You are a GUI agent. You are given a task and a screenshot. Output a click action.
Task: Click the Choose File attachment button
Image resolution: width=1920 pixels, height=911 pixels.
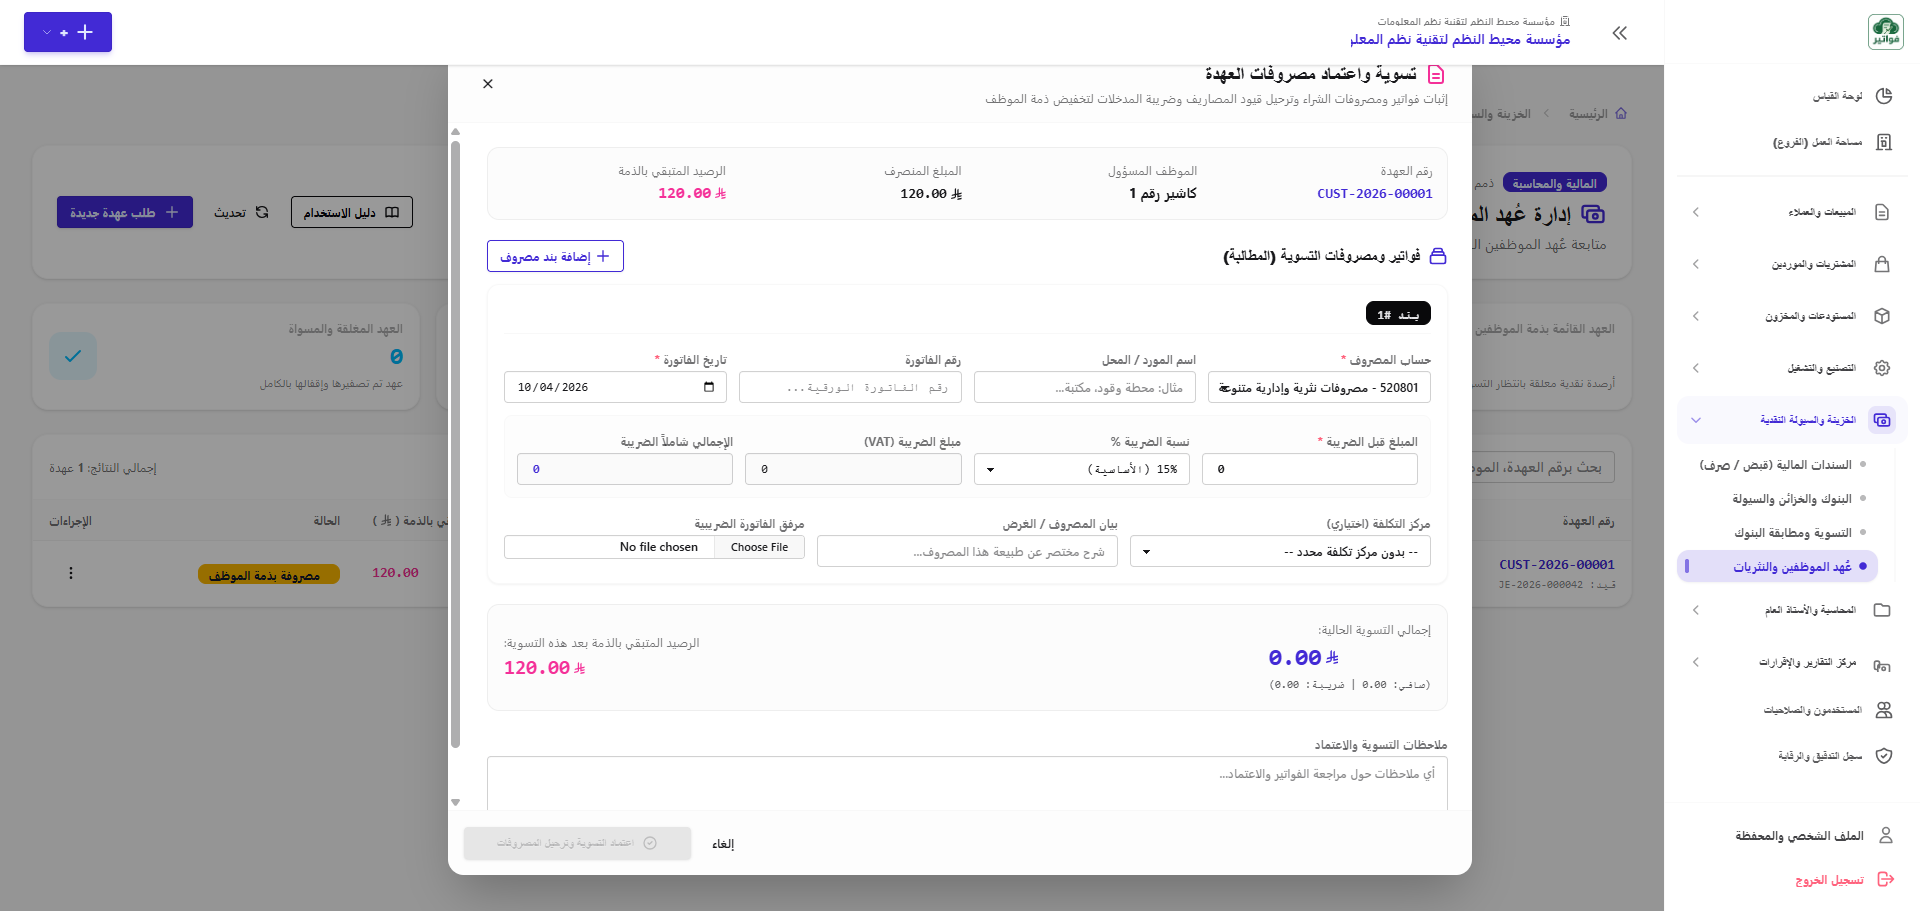(759, 547)
